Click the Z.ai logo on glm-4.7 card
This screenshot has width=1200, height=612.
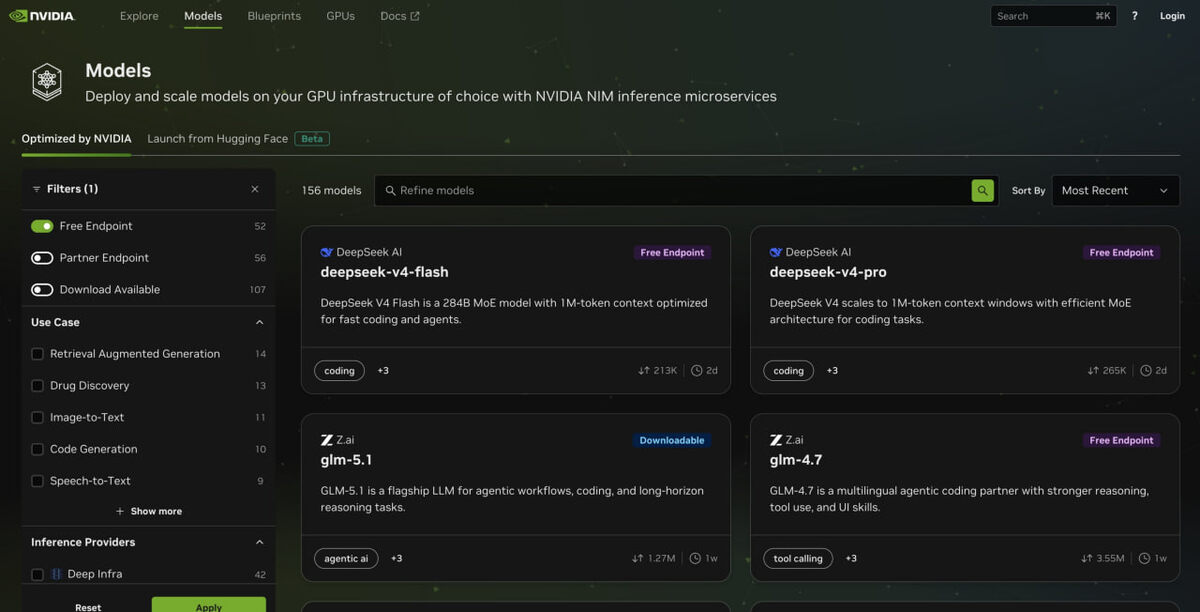[776, 440]
